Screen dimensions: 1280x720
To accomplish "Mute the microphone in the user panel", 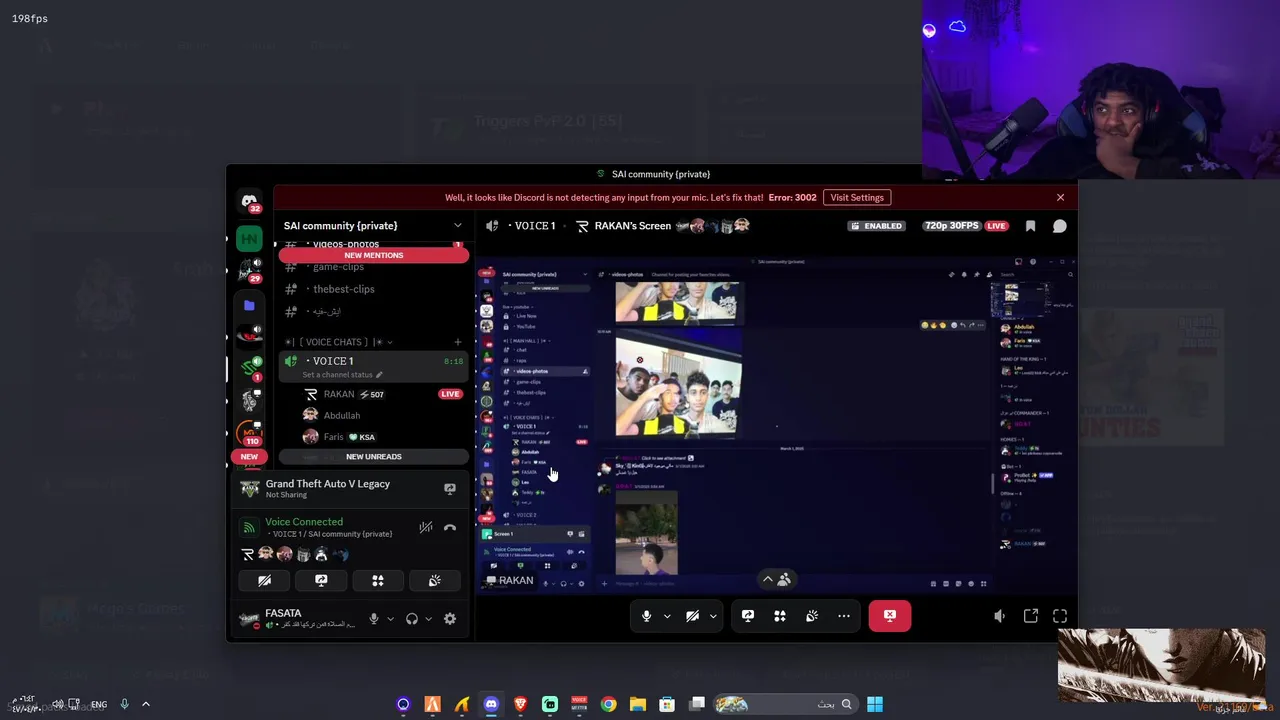I will [x=374, y=619].
